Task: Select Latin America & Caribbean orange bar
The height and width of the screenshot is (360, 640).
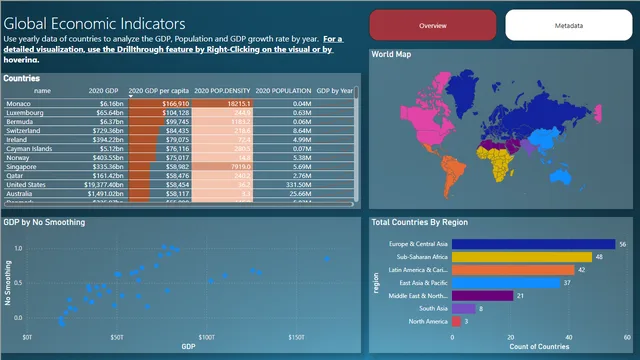Action: point(513,270)
